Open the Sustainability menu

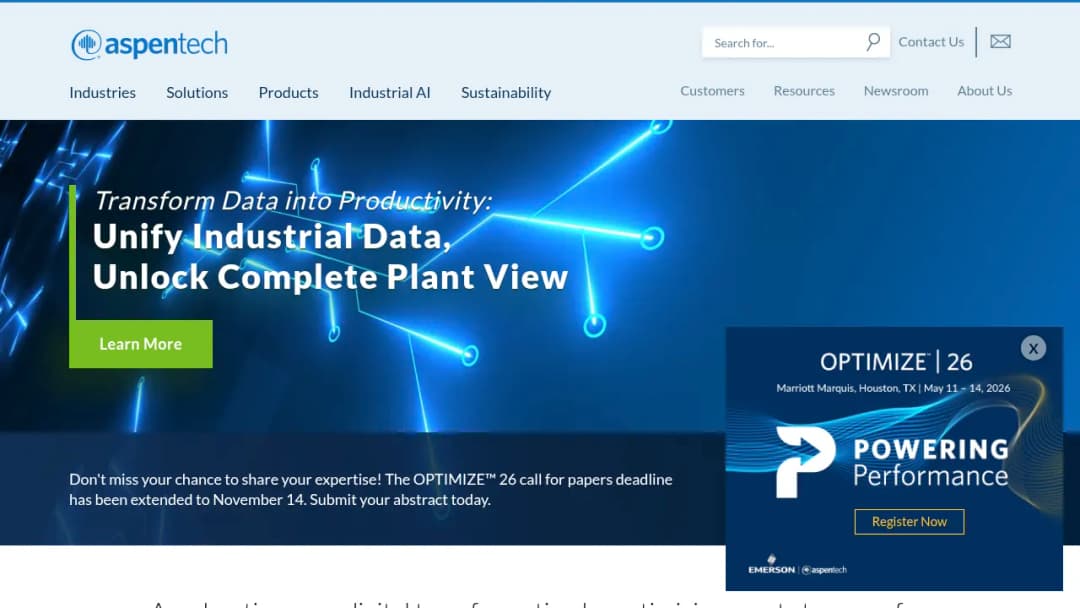(x=506, y=92)
